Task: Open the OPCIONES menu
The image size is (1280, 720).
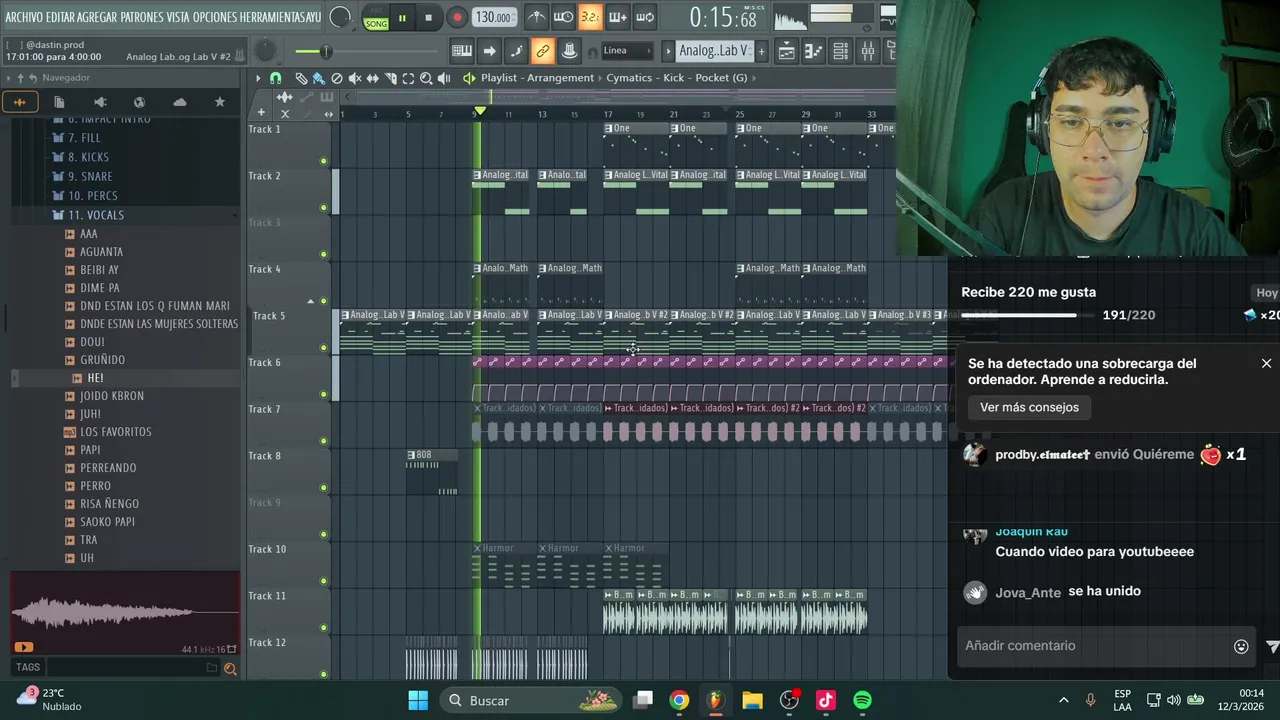Action: [x=216, y=17]
